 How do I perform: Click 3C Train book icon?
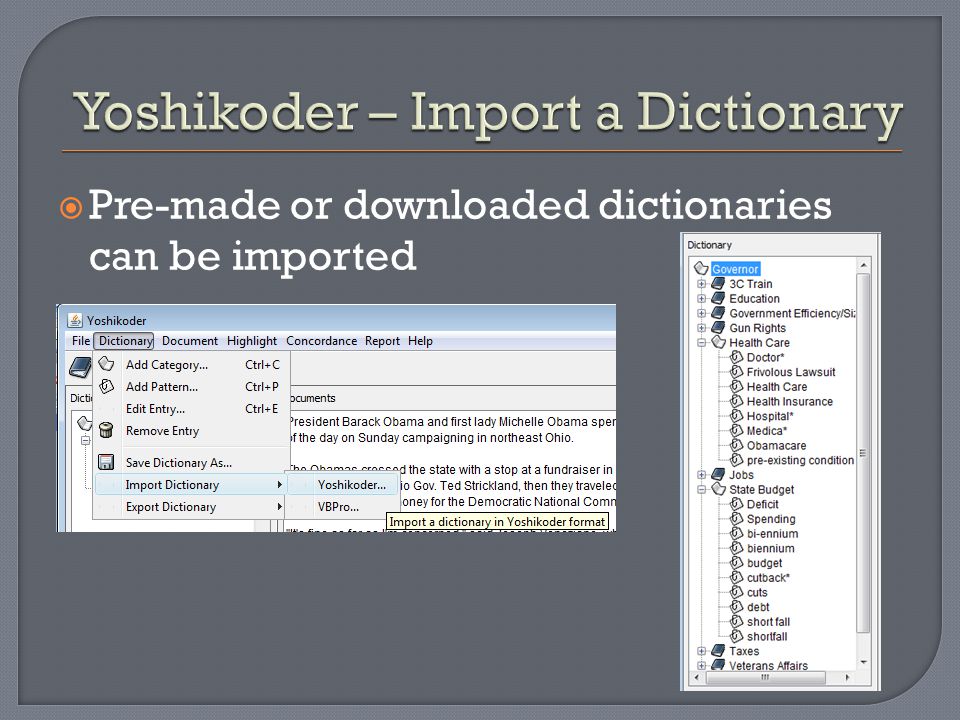click(x=718, y=283)
